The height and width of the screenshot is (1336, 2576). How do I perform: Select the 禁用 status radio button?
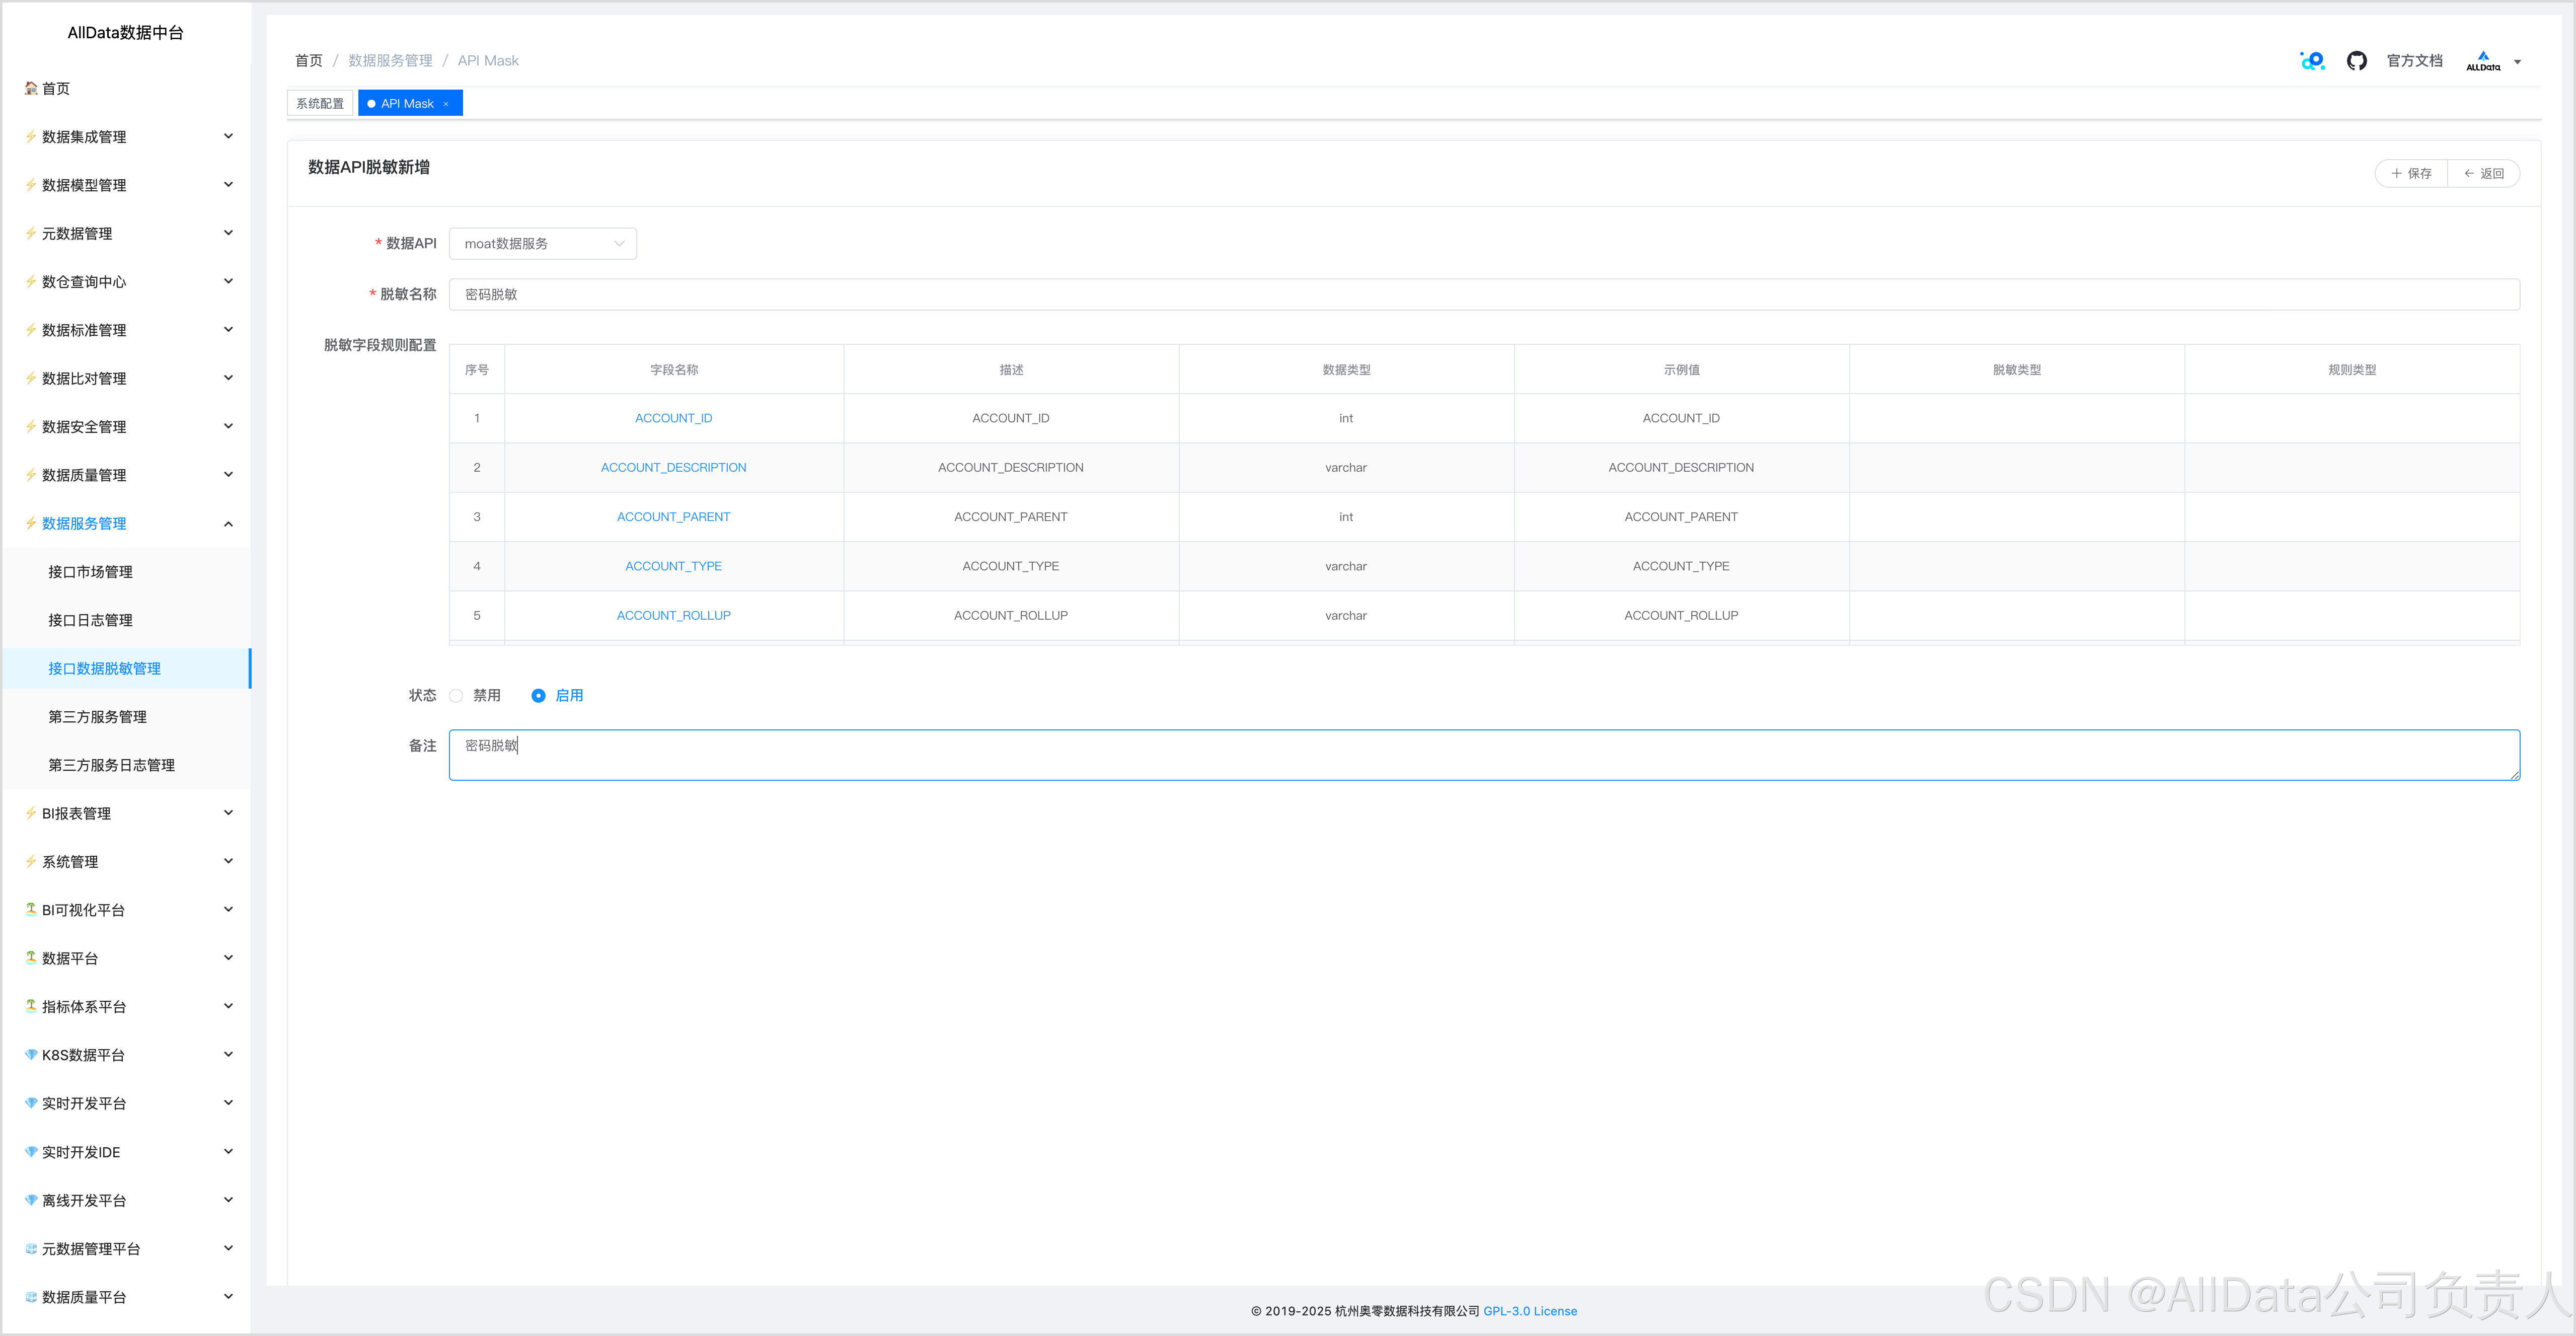coord(457,695)
